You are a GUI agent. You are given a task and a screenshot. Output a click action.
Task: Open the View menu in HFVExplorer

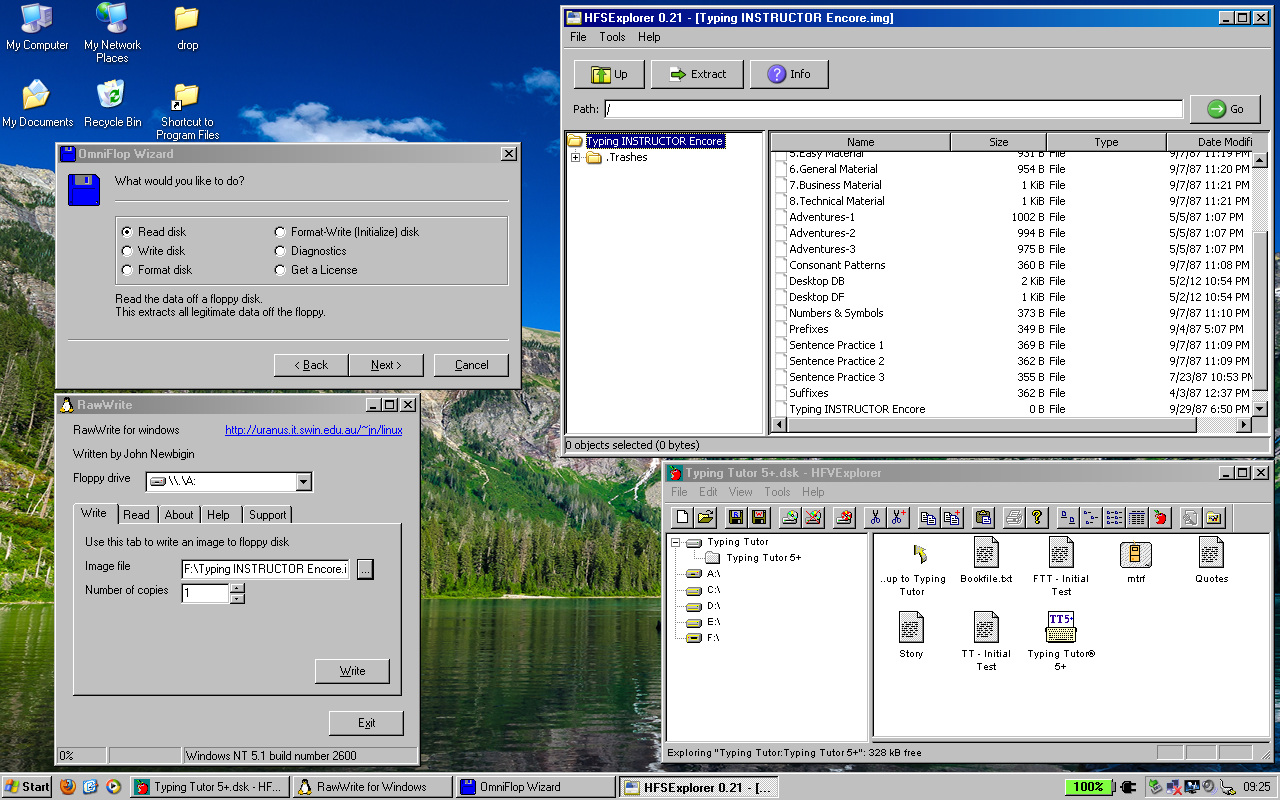741,492
